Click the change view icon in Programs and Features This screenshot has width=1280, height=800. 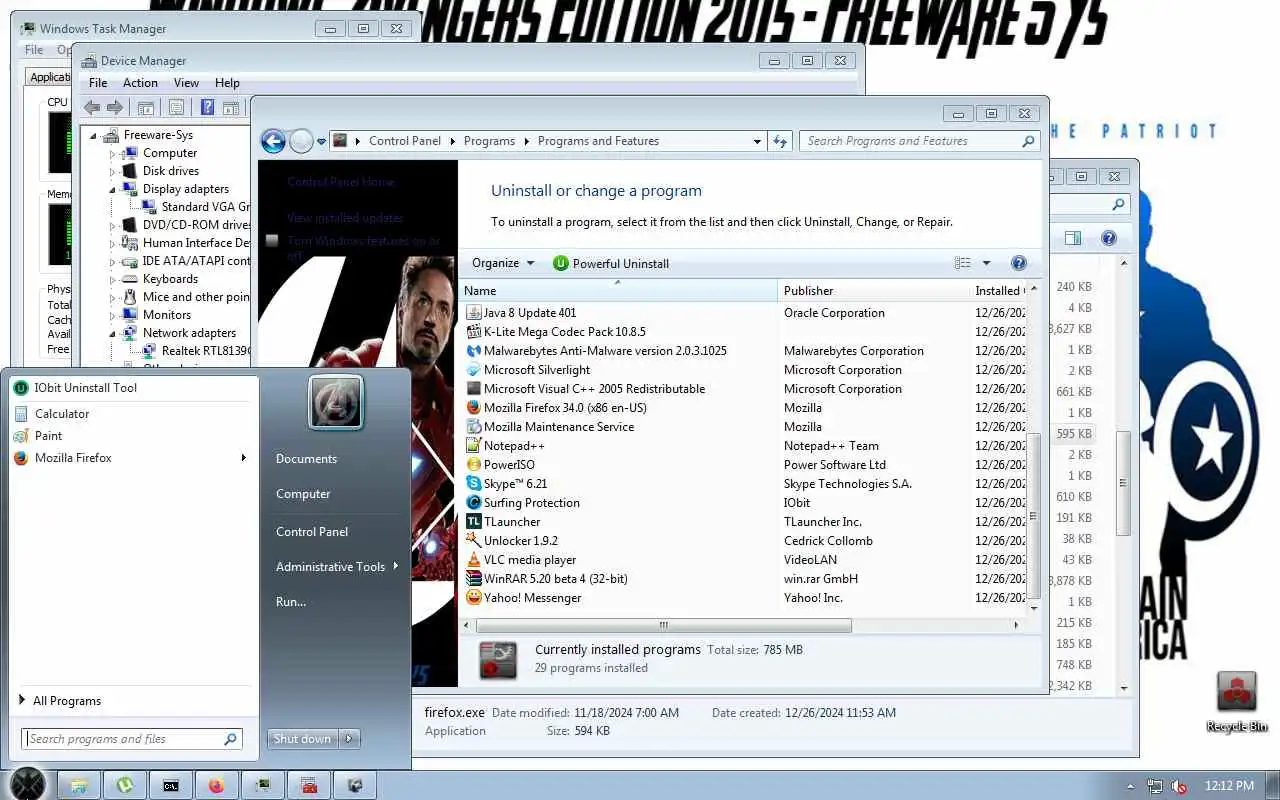(x=963, y=263)
